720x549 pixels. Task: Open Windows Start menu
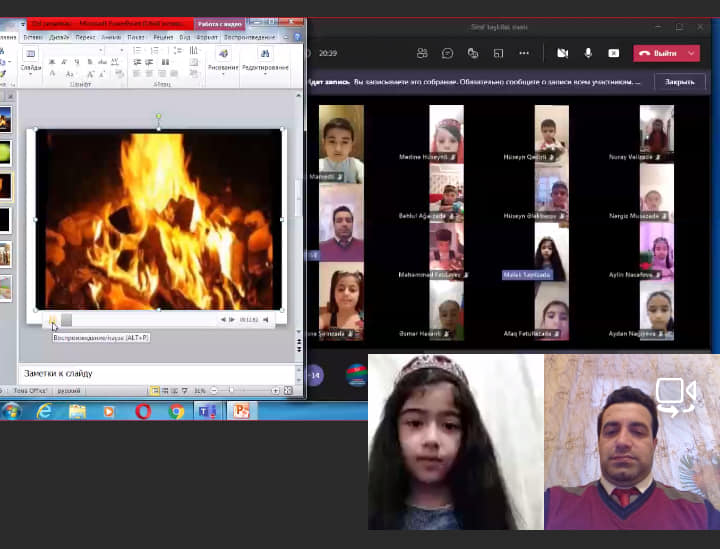pyautogui.click(x=11, y=411)
